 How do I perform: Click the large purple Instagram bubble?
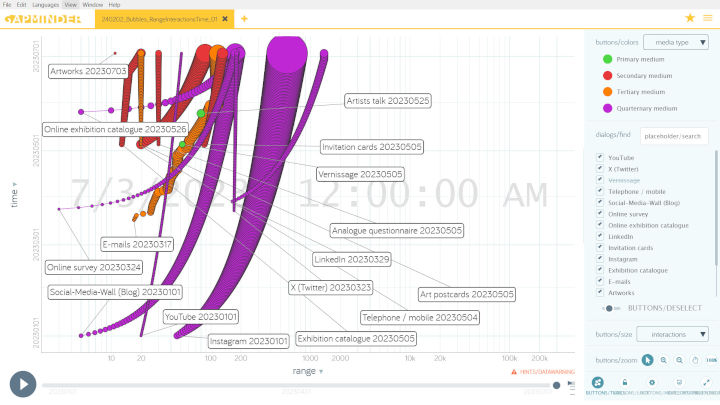tap(287, 52)
